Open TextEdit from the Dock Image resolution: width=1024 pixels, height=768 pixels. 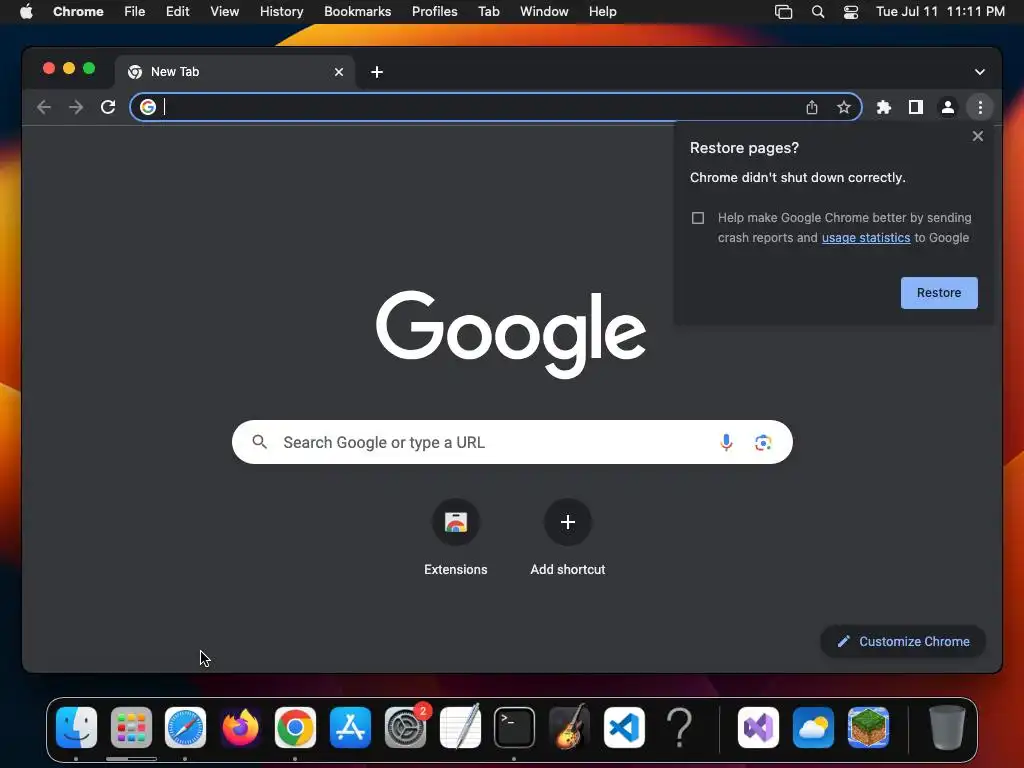460,728
